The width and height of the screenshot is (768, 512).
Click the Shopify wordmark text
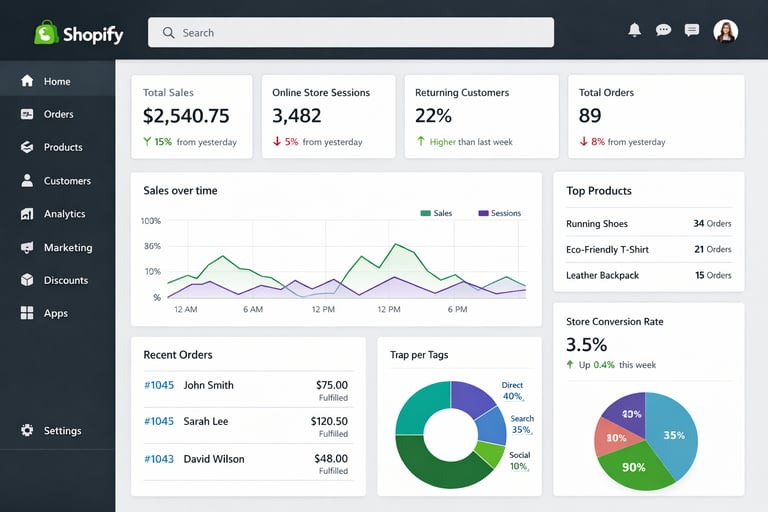[x=93, y=34]
